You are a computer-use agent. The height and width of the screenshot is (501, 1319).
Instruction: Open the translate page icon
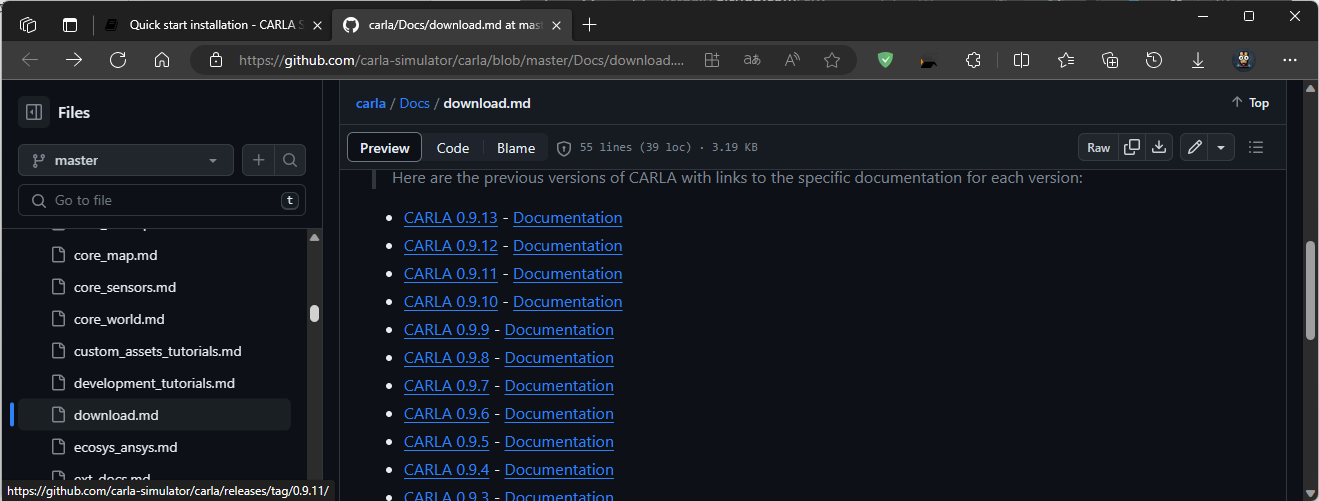click(752, 60)
